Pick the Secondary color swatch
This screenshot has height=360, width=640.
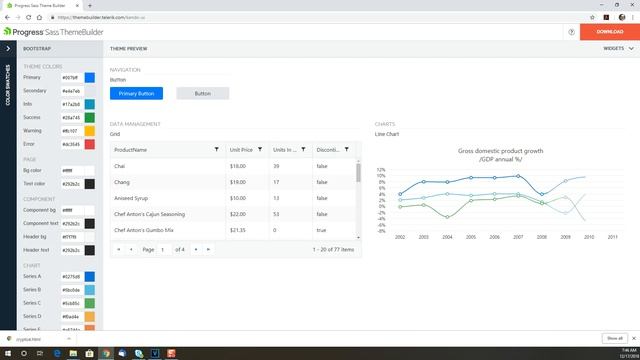(x=90, y=91)
